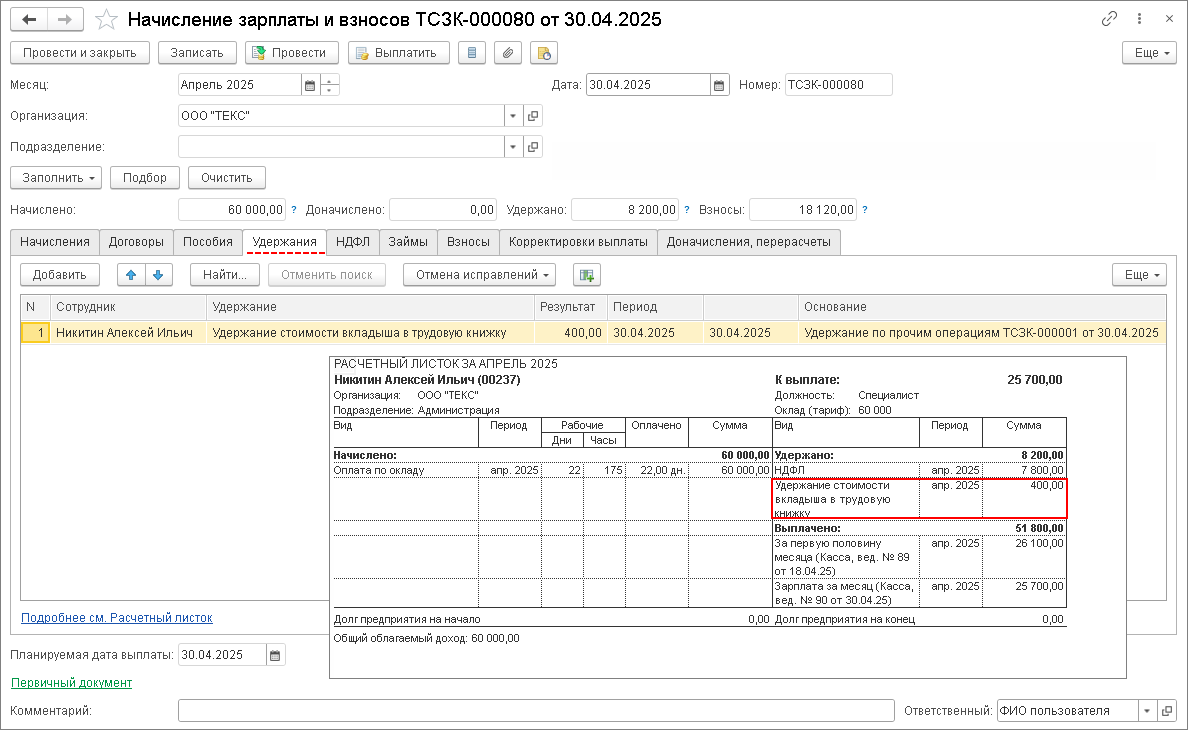Expand the Организация dropdown list

pos(512,116)
